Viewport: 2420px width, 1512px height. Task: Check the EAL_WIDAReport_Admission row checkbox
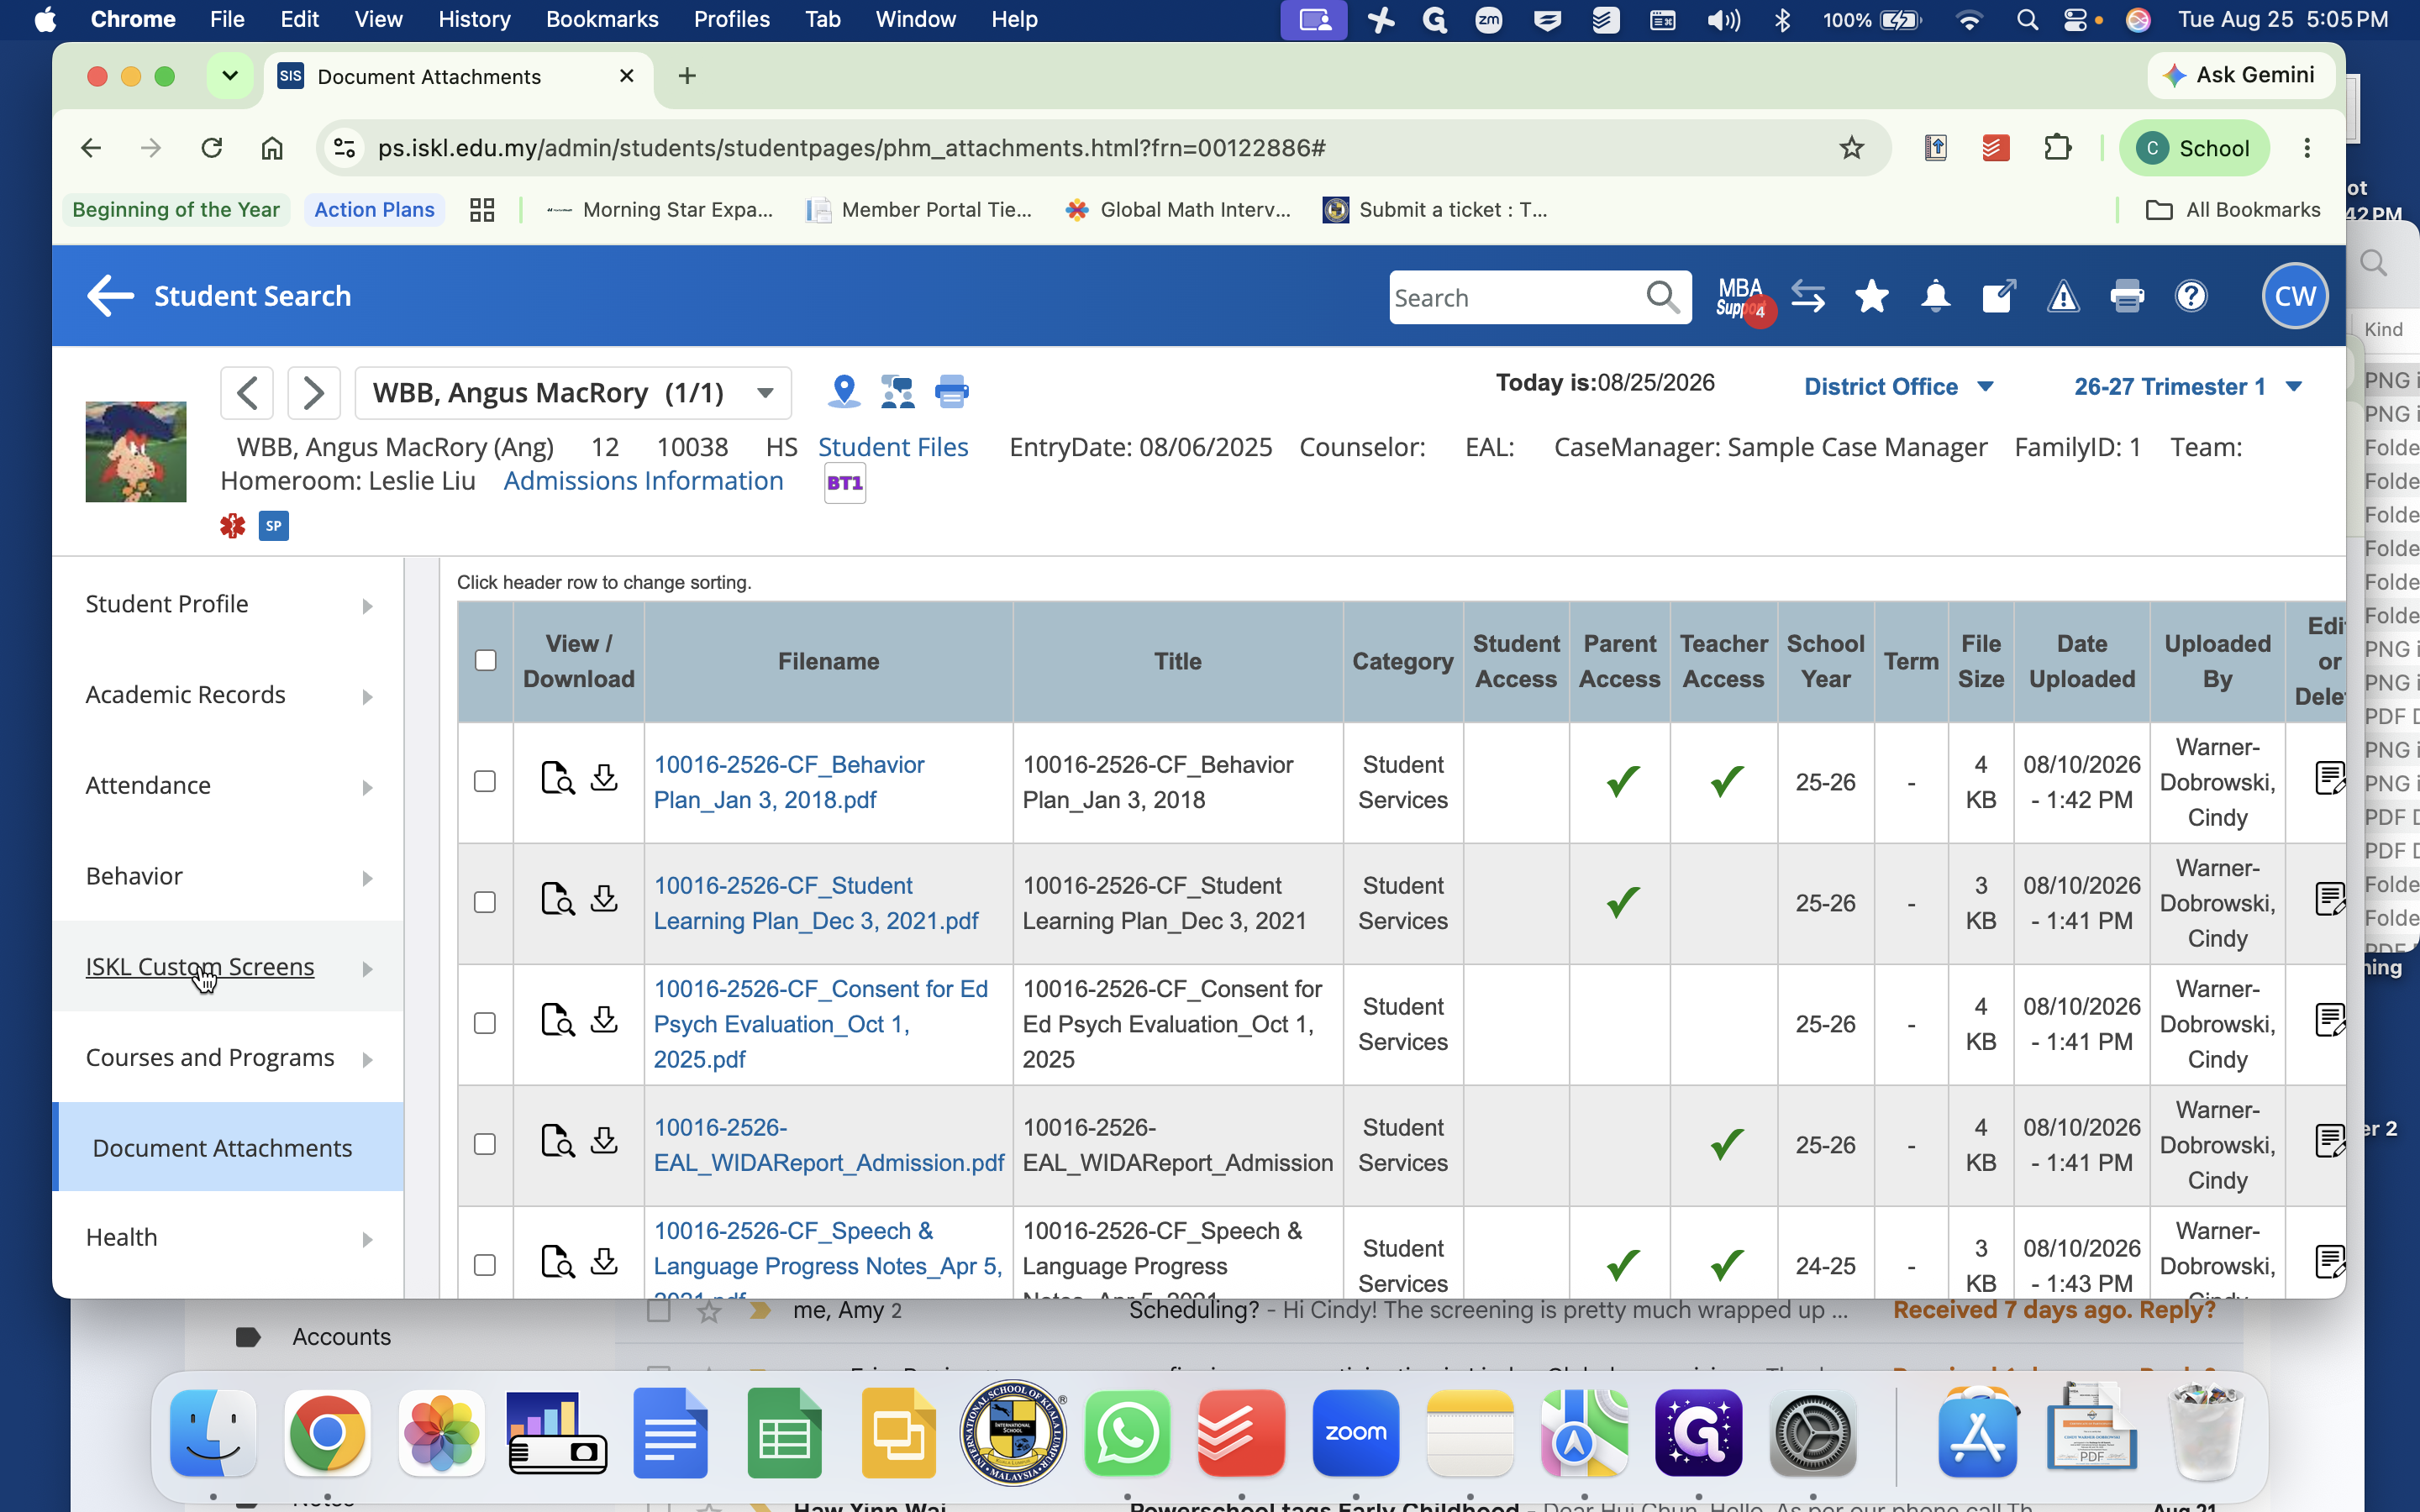click(x=485, y=1144)
